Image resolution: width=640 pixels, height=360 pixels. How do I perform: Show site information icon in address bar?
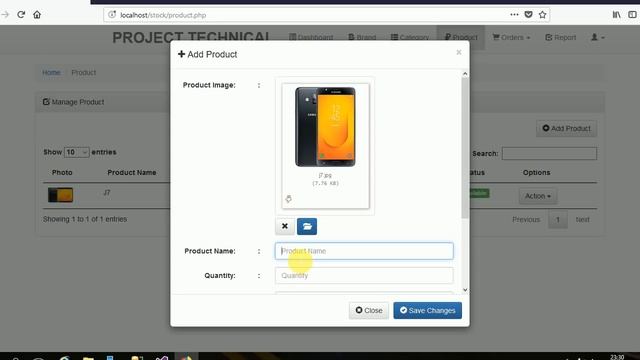coord(112,15)
